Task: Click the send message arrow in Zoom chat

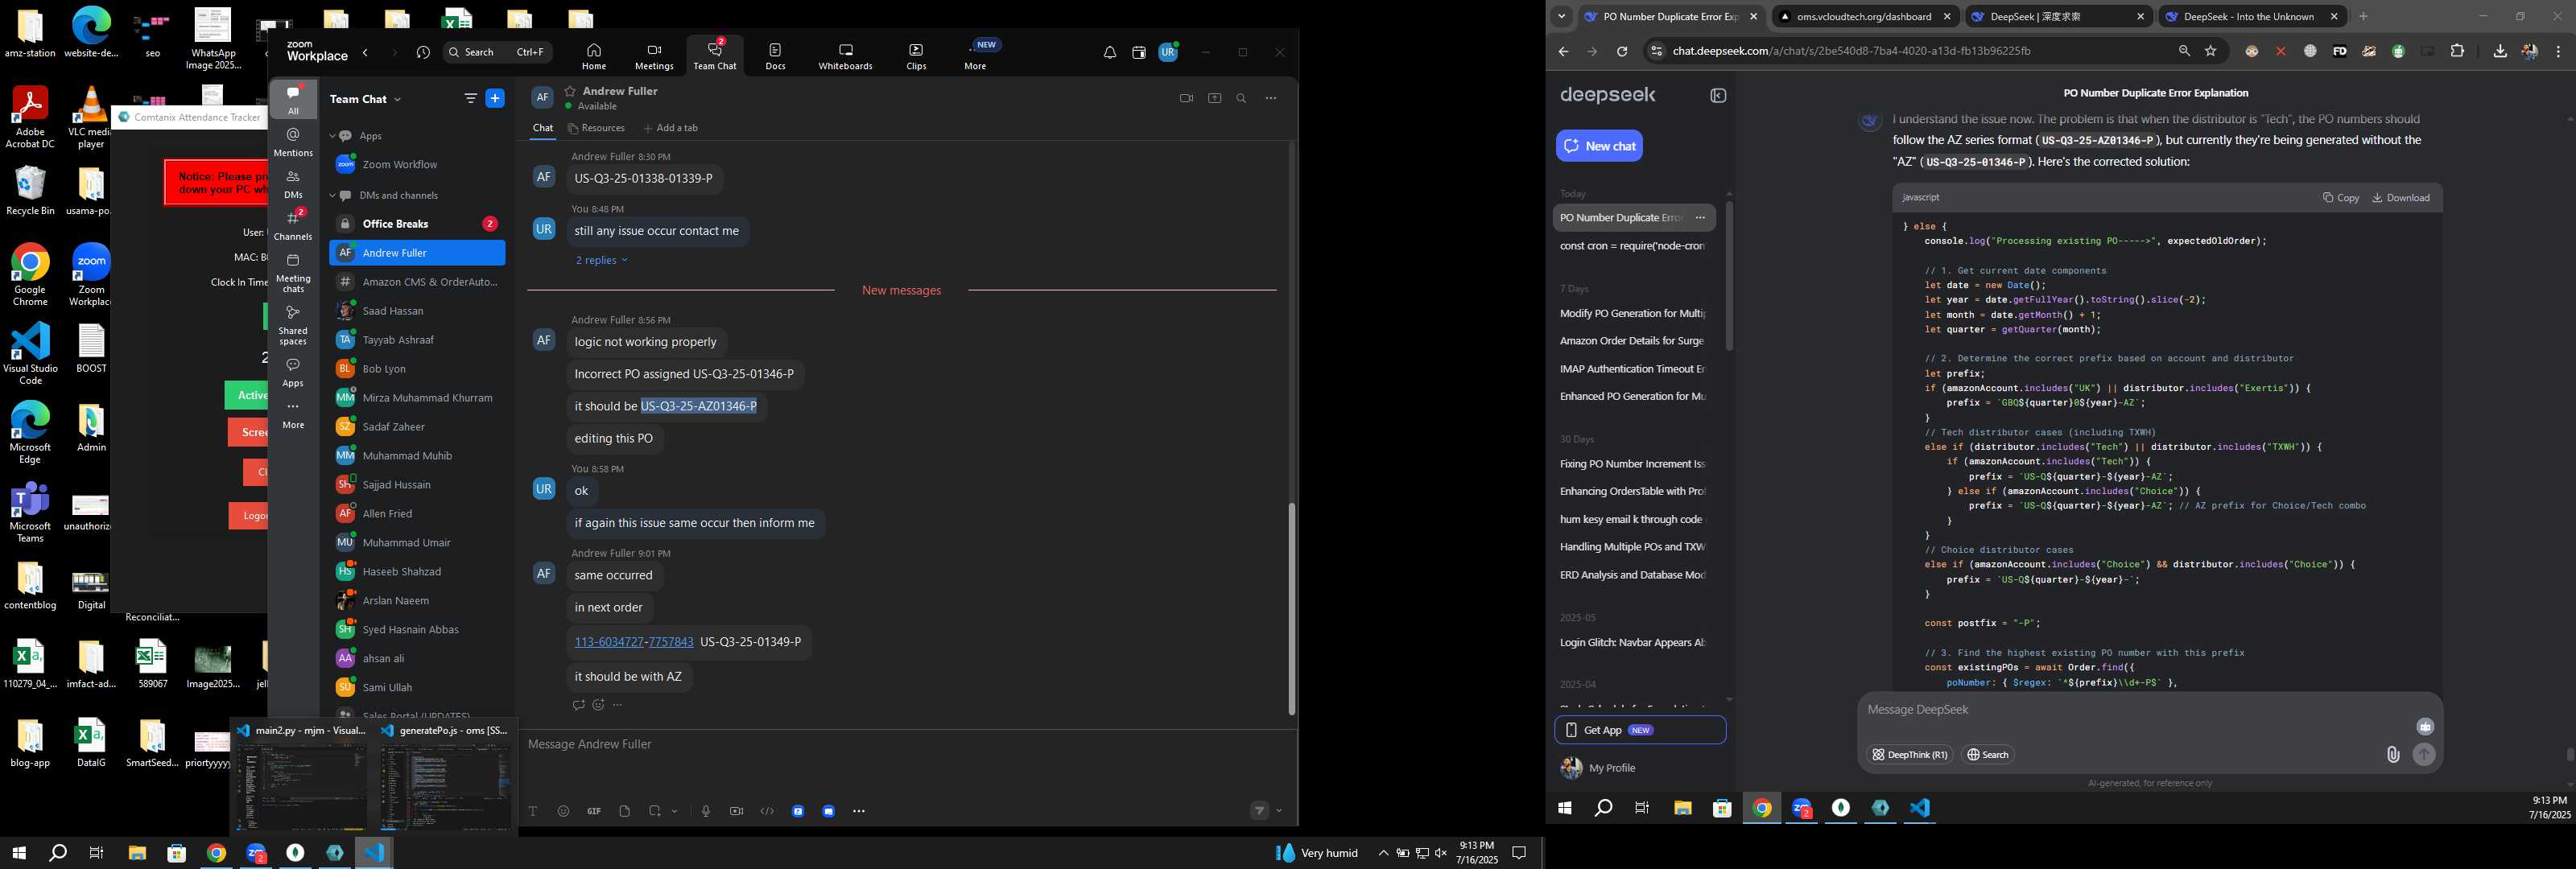Action: point(1260,810)
